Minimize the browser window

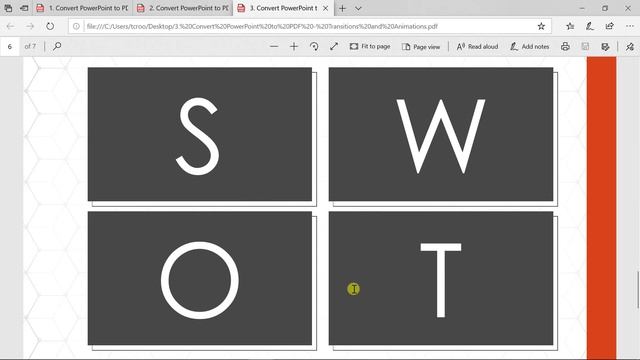click(582, 8)
